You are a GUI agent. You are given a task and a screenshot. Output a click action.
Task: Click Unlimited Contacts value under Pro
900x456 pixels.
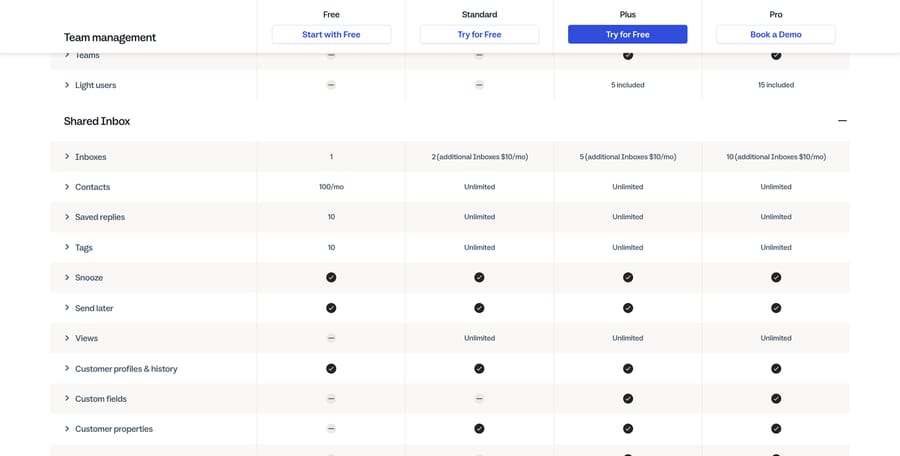(x=776, y=187)
